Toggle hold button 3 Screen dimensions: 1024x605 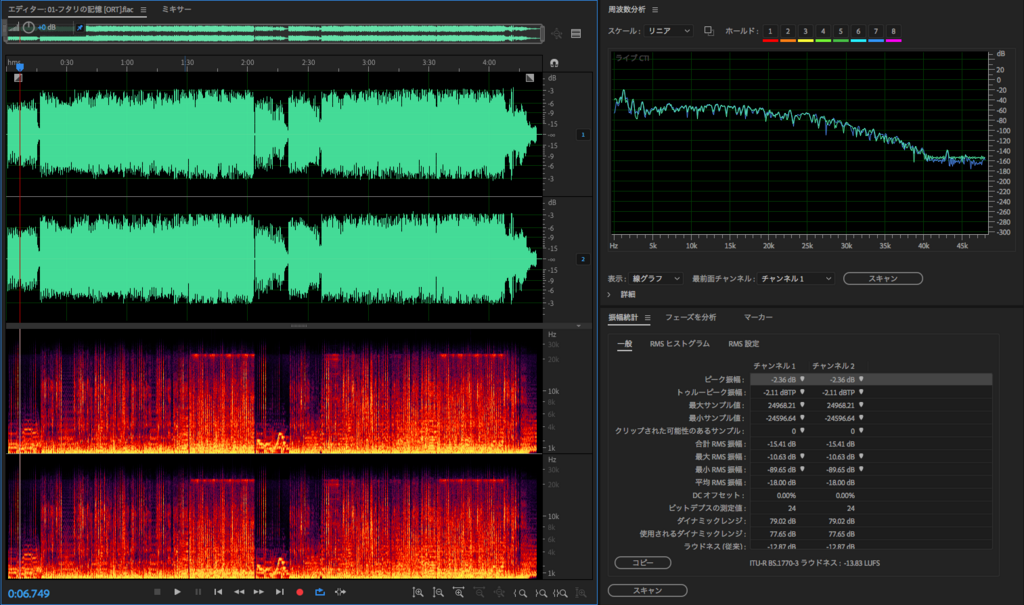[805, 31]
